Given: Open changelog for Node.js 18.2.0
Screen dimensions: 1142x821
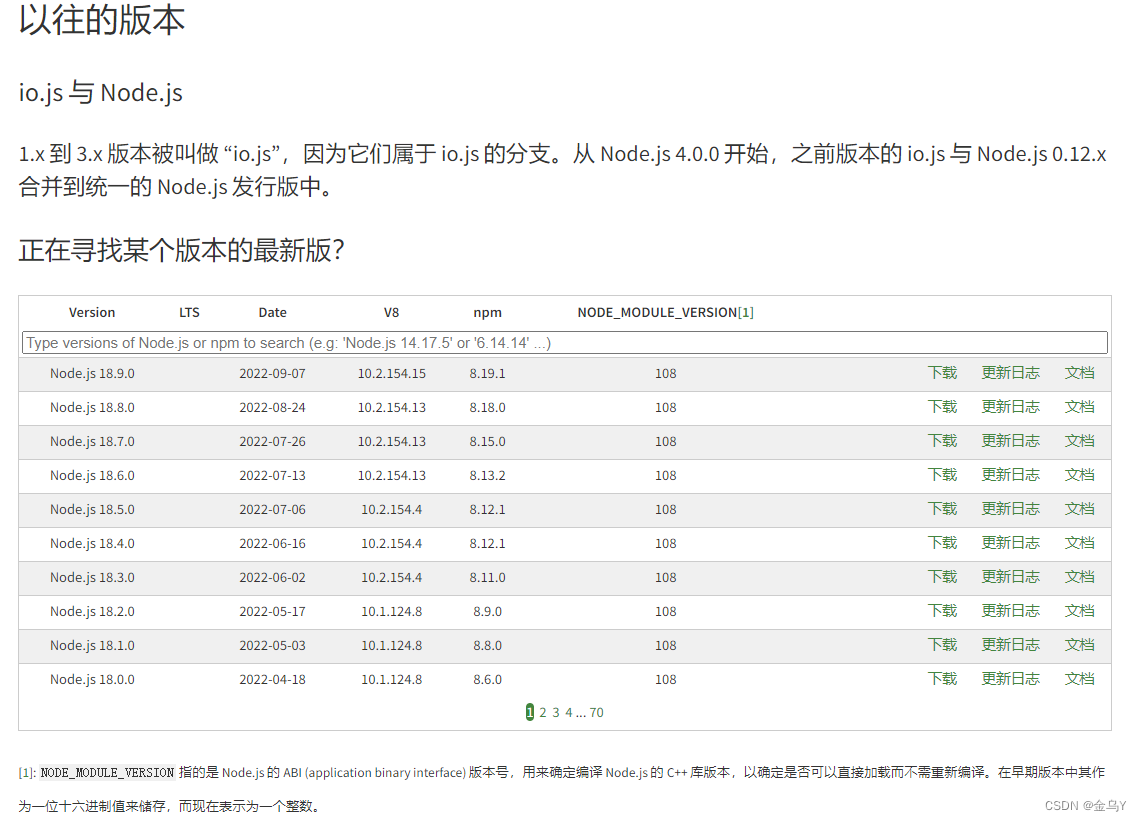Looking at the screenshot, I should click(1010, 611).
